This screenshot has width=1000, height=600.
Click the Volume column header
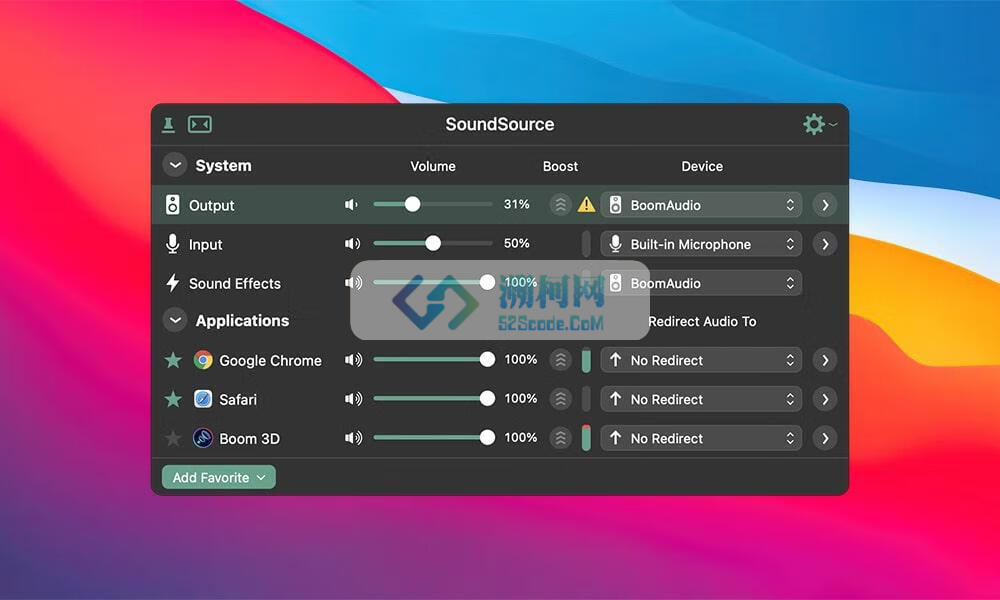click(x=433, y=166)
